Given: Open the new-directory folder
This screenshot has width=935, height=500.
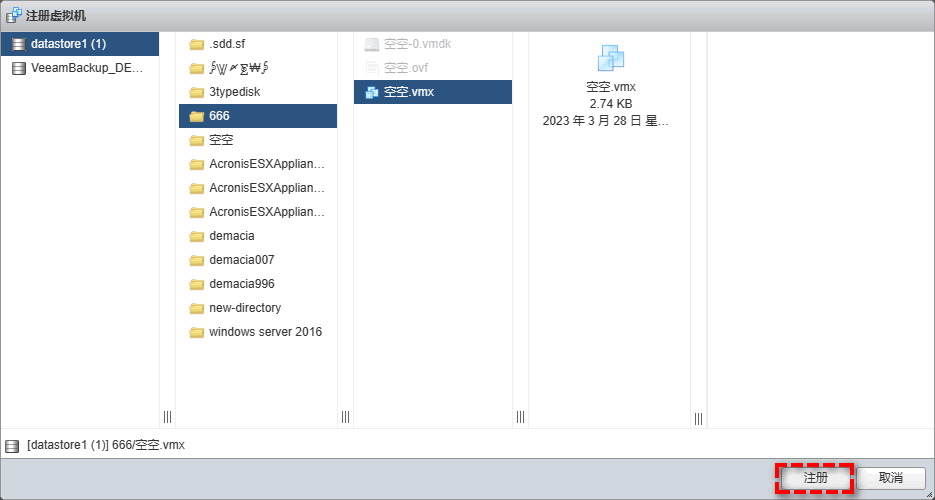Looking at the screenshot, I should 244,308.
